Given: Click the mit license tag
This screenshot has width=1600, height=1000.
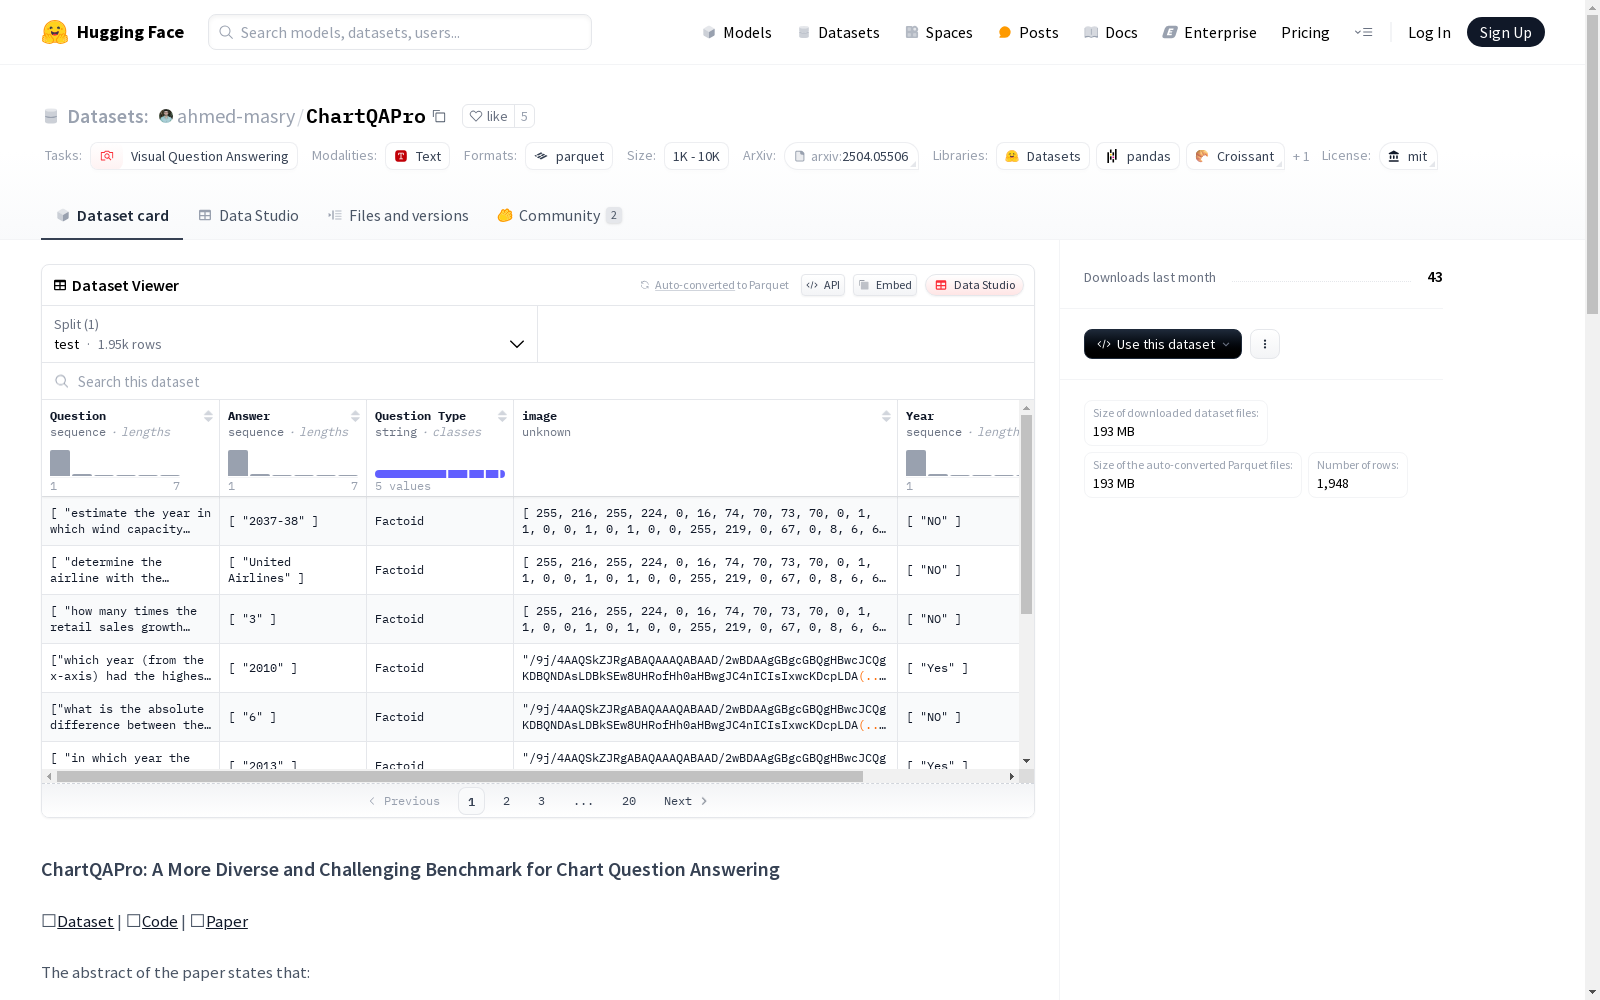Looking at the screenshot, I should pyautogui.click(x=1408, y=156).
